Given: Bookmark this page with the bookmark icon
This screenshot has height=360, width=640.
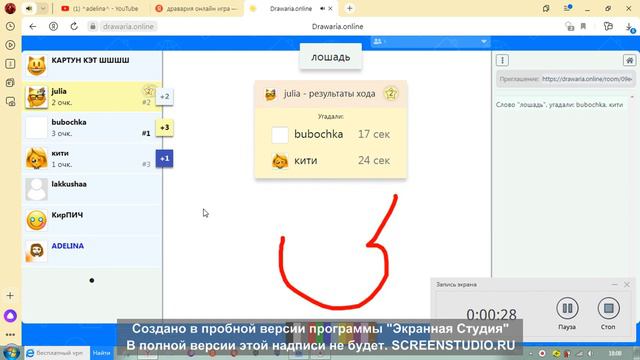Looking at the screenshot, I should tap(584, 27).
